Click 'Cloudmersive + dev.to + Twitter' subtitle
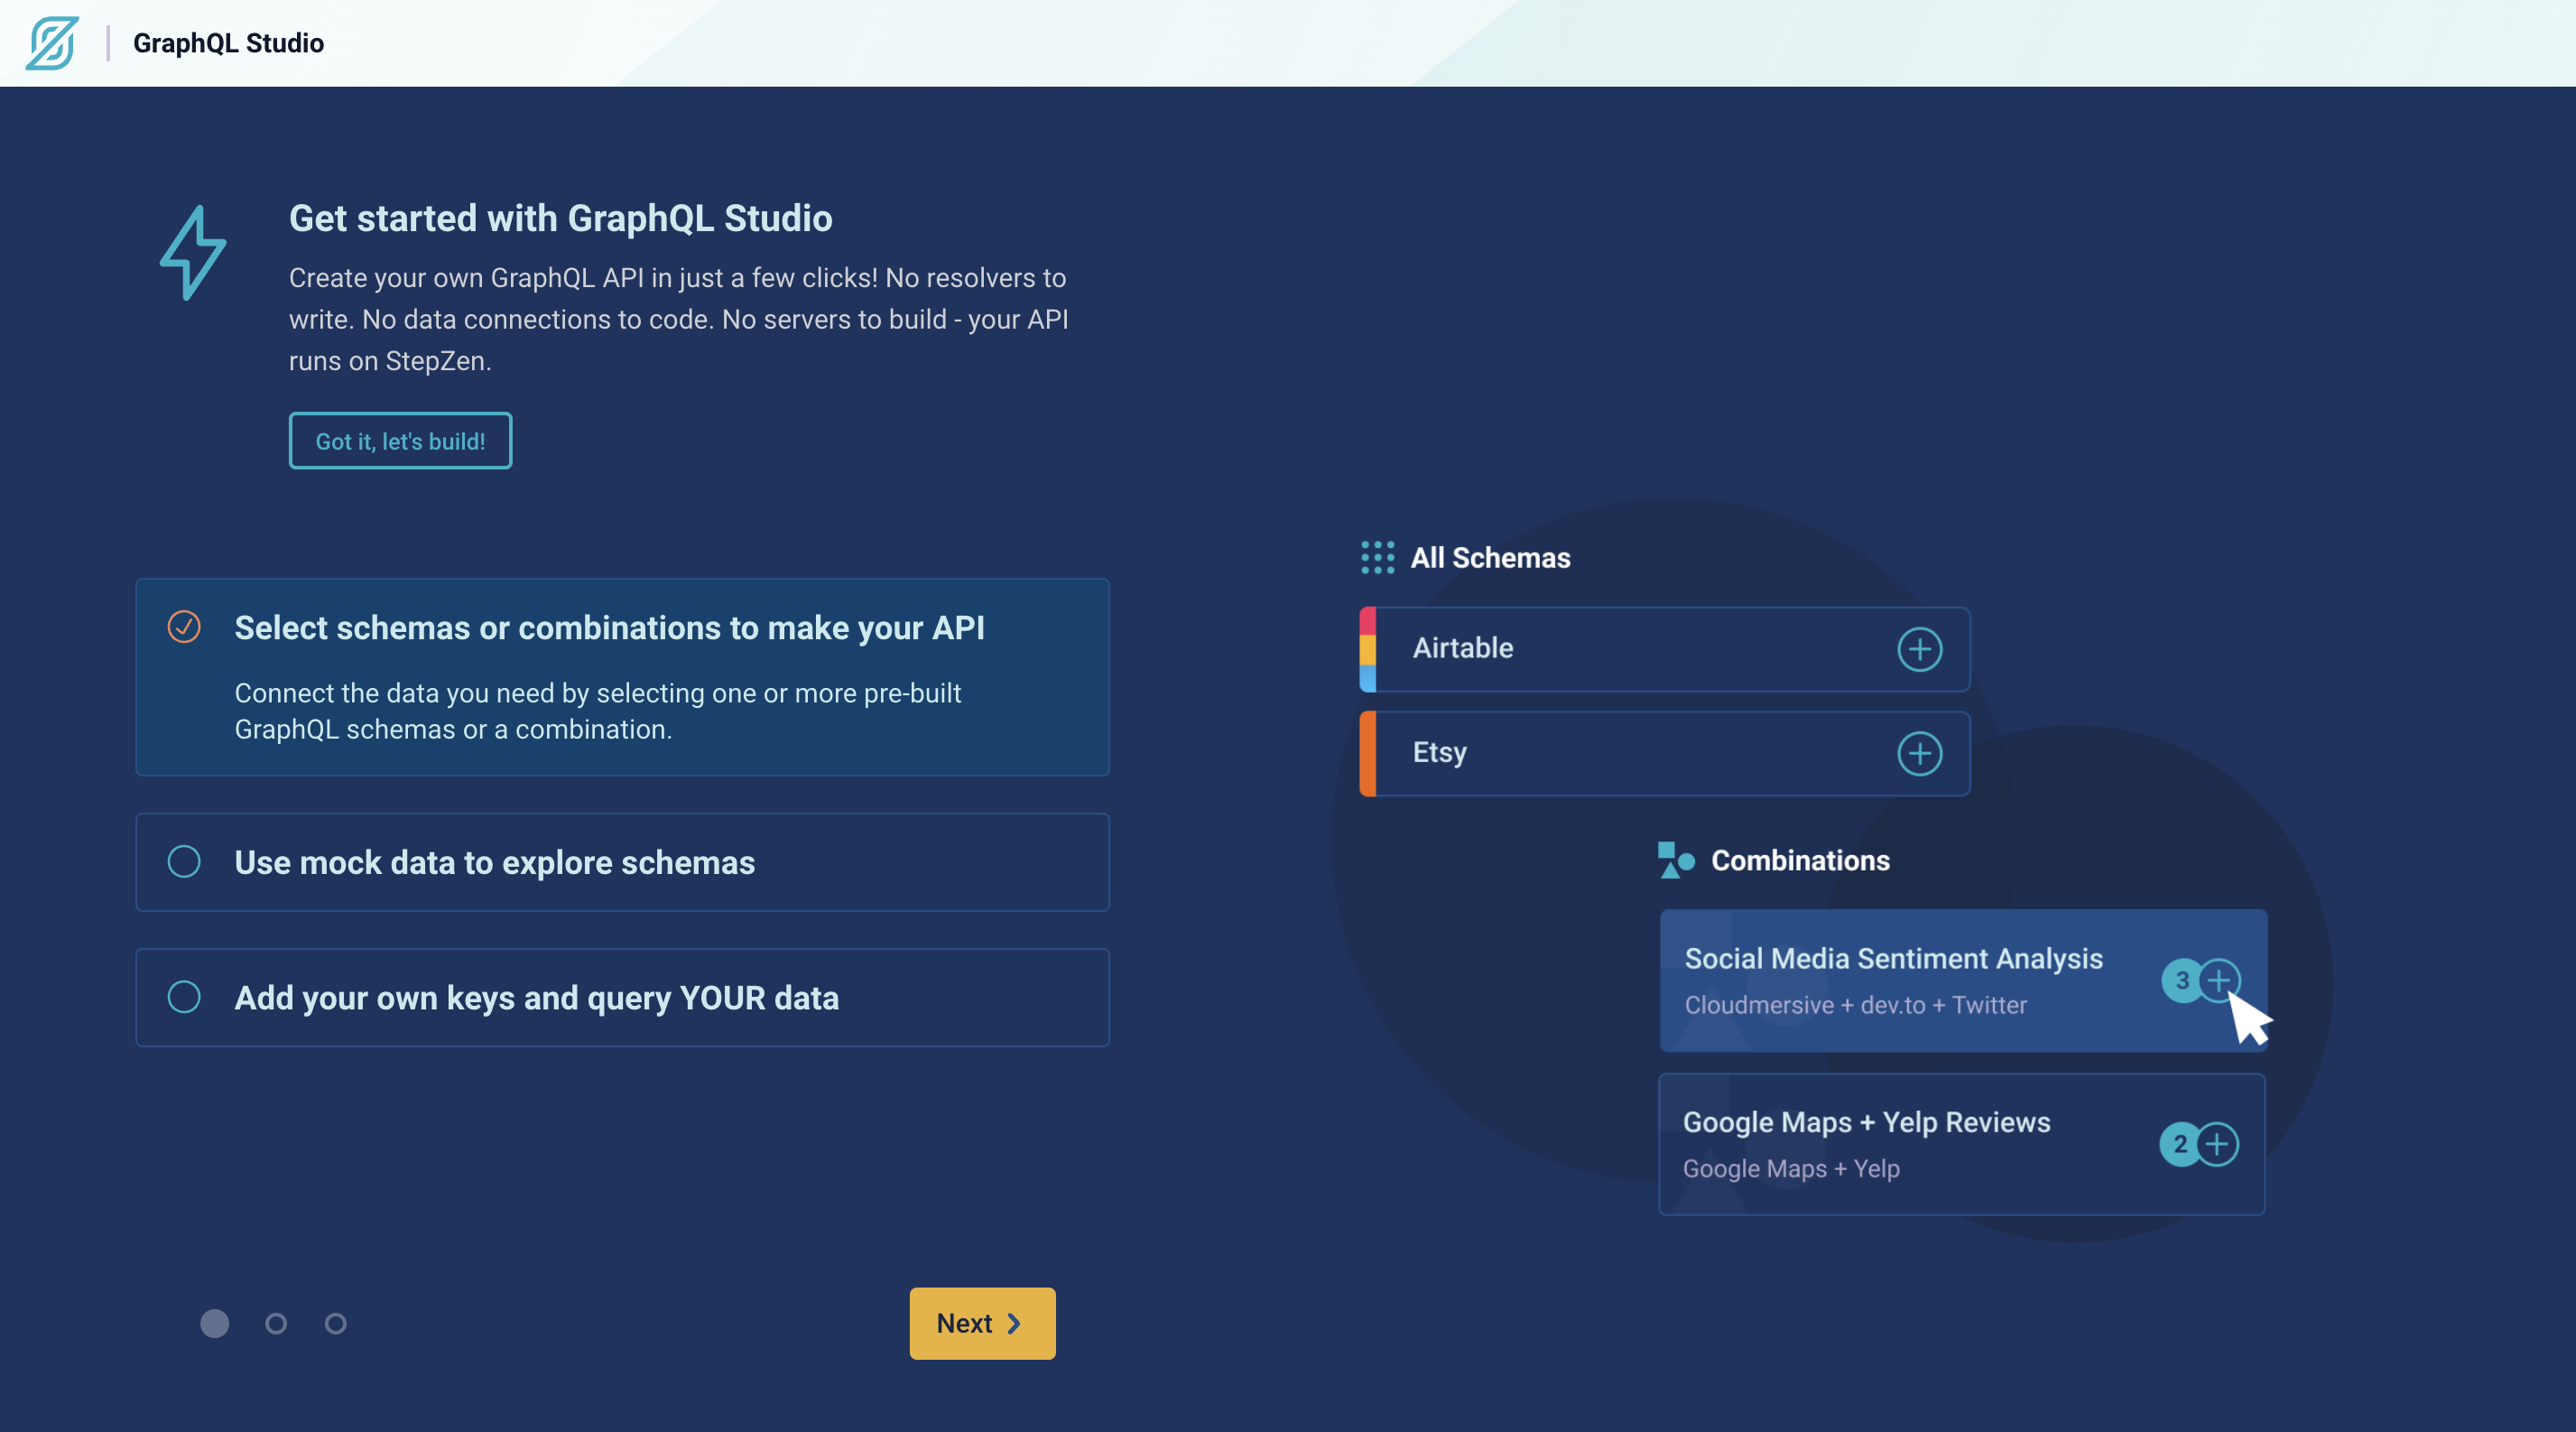 [x=1855, y=1005]
